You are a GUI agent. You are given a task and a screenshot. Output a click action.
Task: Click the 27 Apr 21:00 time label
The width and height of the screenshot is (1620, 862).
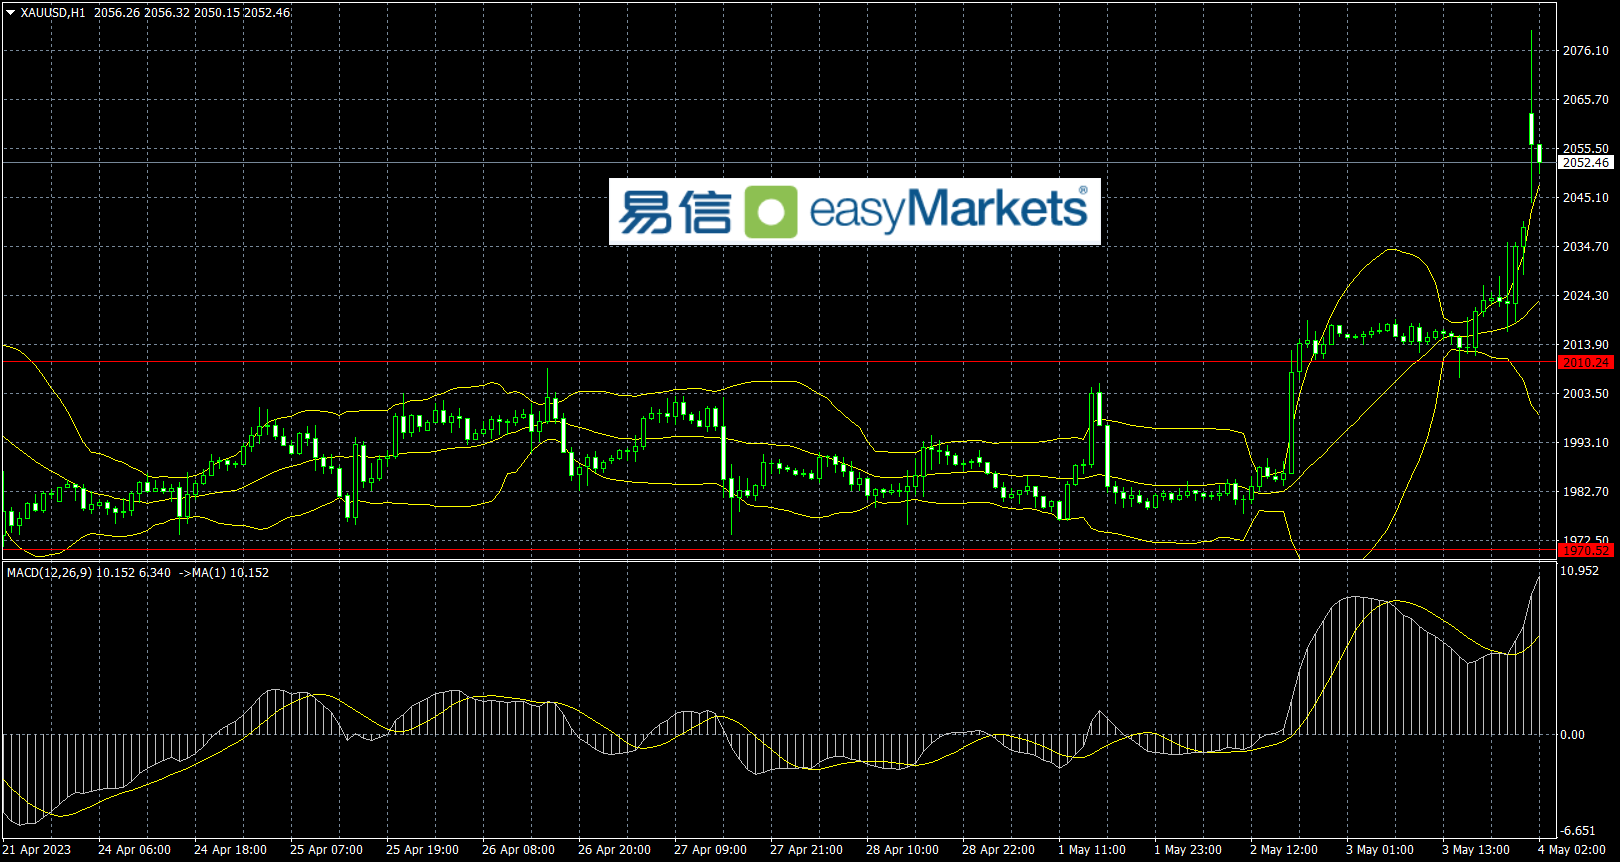806,850
